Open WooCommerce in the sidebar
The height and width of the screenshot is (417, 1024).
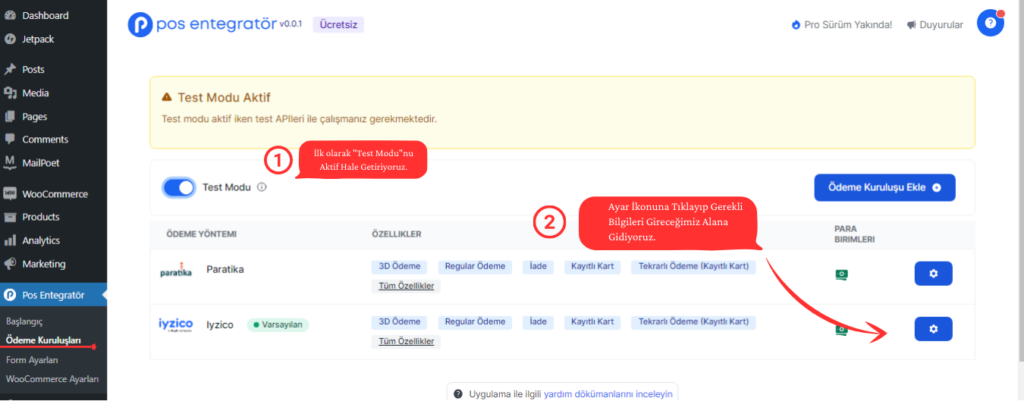(x=54, y=194)
